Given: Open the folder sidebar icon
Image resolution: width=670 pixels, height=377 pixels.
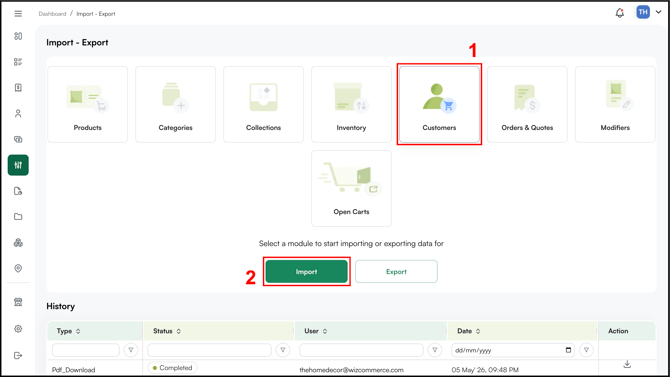Looking at the screenshot, I should point(18,217).
